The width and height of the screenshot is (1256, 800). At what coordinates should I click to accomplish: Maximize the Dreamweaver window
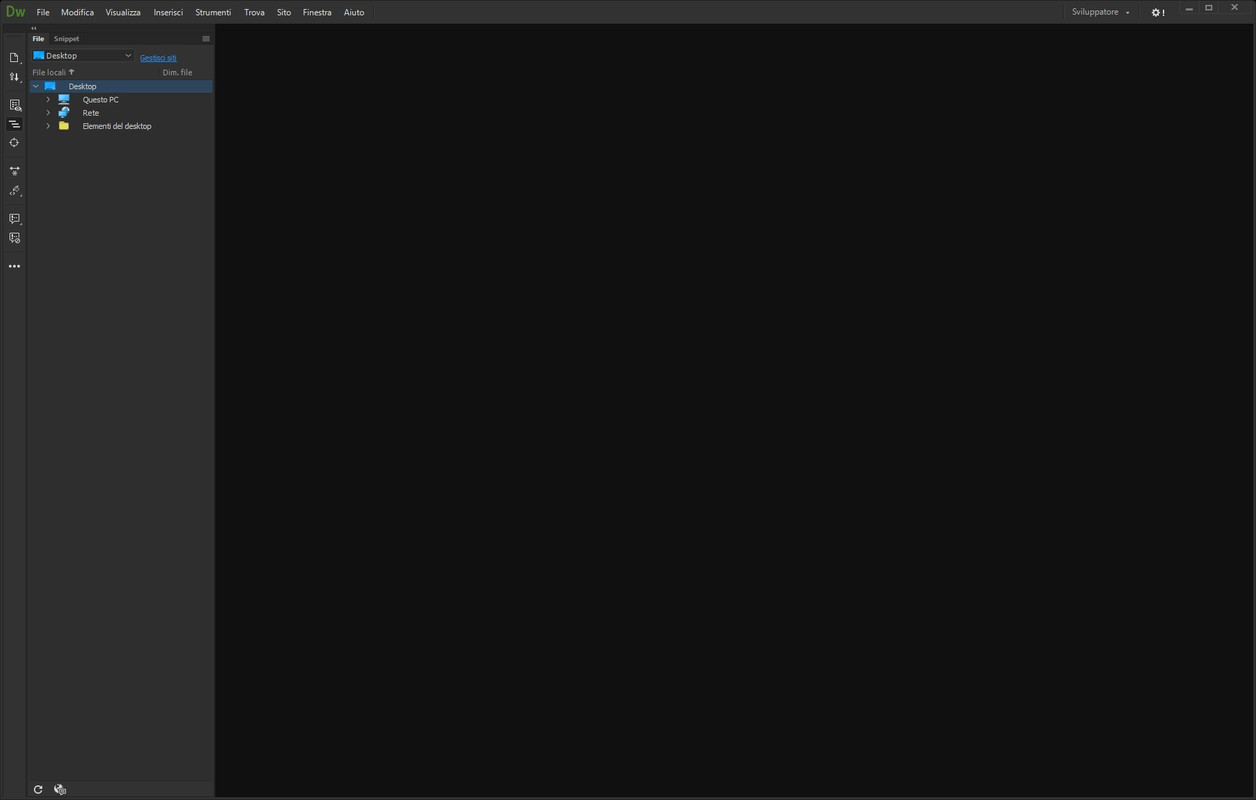click(1209, 8)
